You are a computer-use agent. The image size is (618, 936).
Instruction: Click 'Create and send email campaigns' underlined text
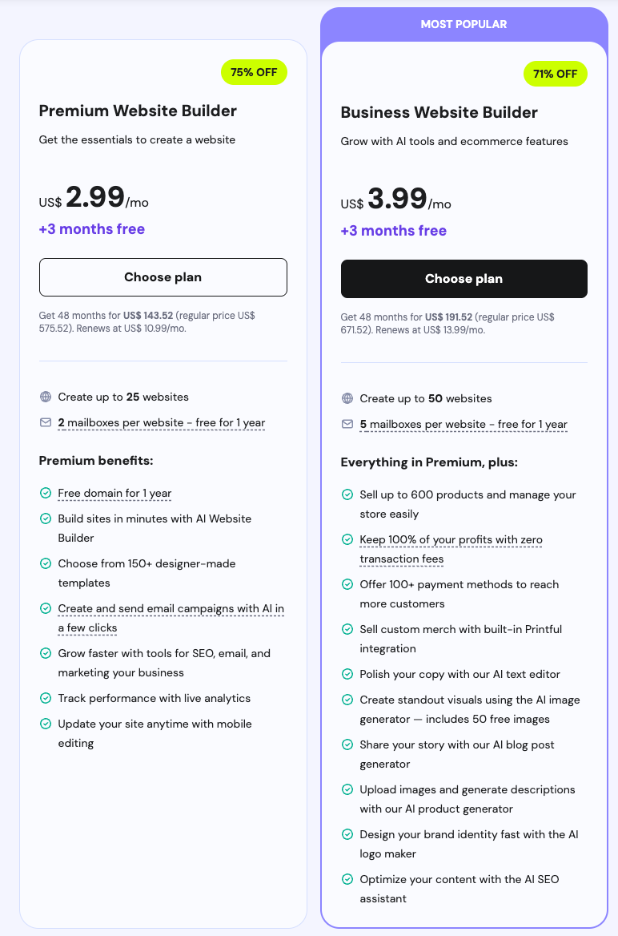[170, 608]
